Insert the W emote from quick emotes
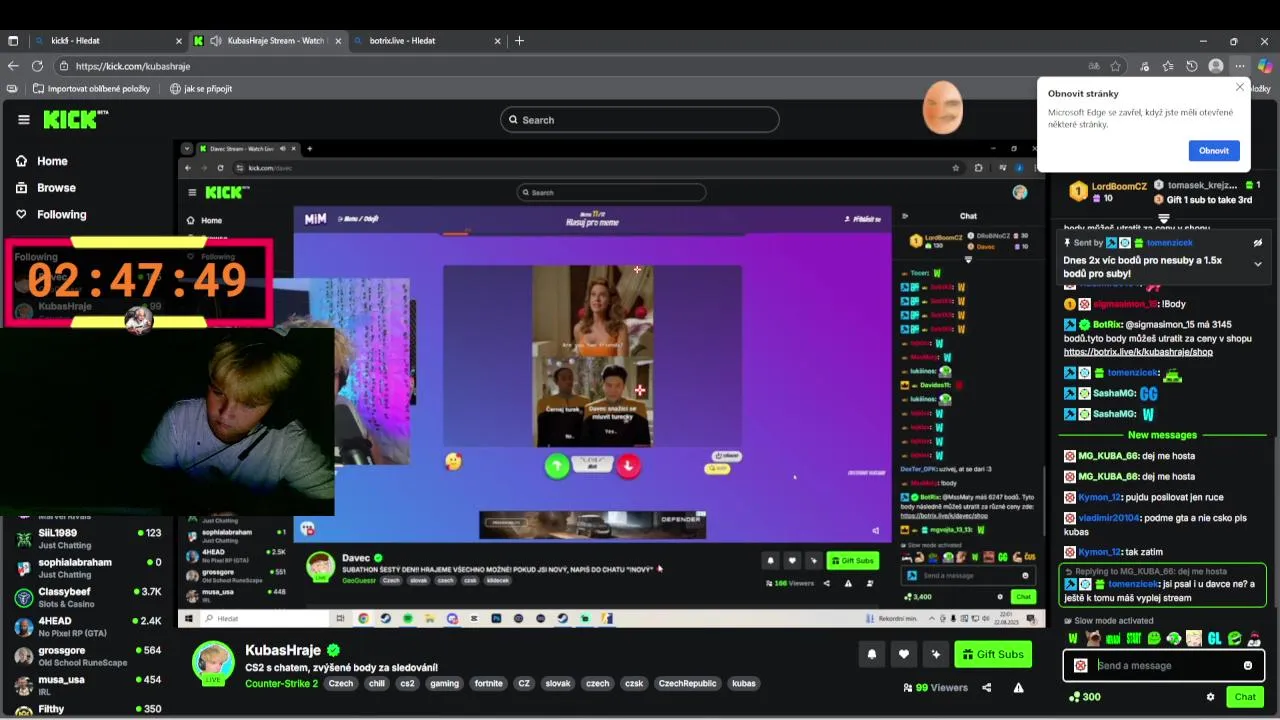The width and height of the screenshot is (1280, 720). (1073, 639)
